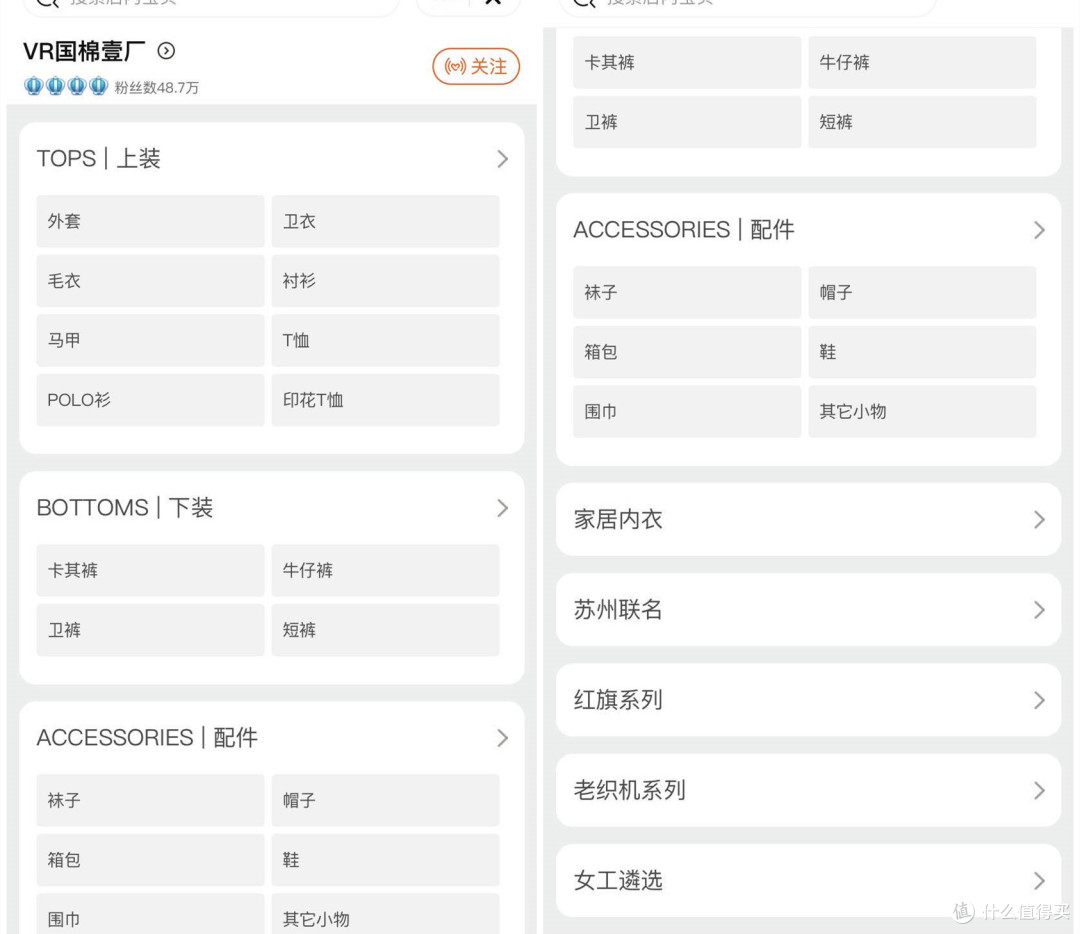Expand BOTTOMS | 下装 chevron in left panel
The width and height of the screenshot is (1080, 934).
503,508
